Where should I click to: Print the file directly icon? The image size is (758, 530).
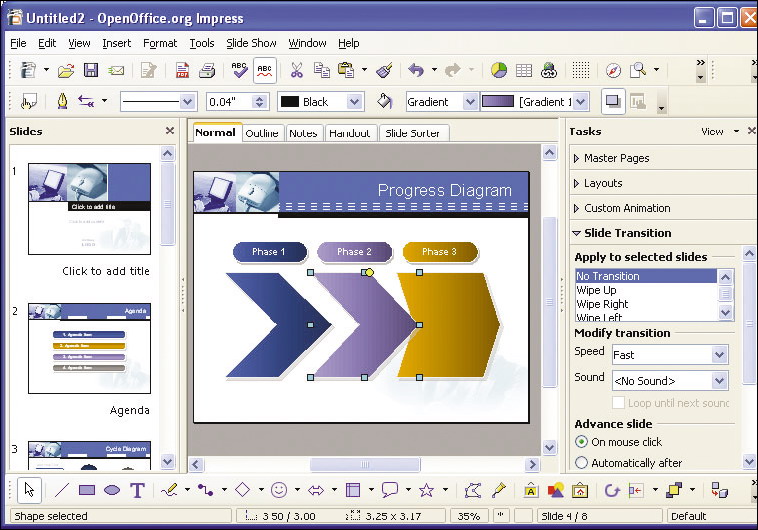pos(207,71)
